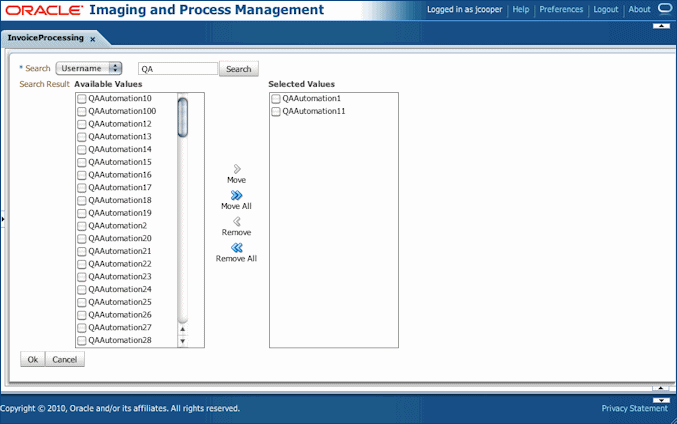Tick the QAAutomation12 checkbox
This screenshot has width=677, height=424.
tap(82, 124)
